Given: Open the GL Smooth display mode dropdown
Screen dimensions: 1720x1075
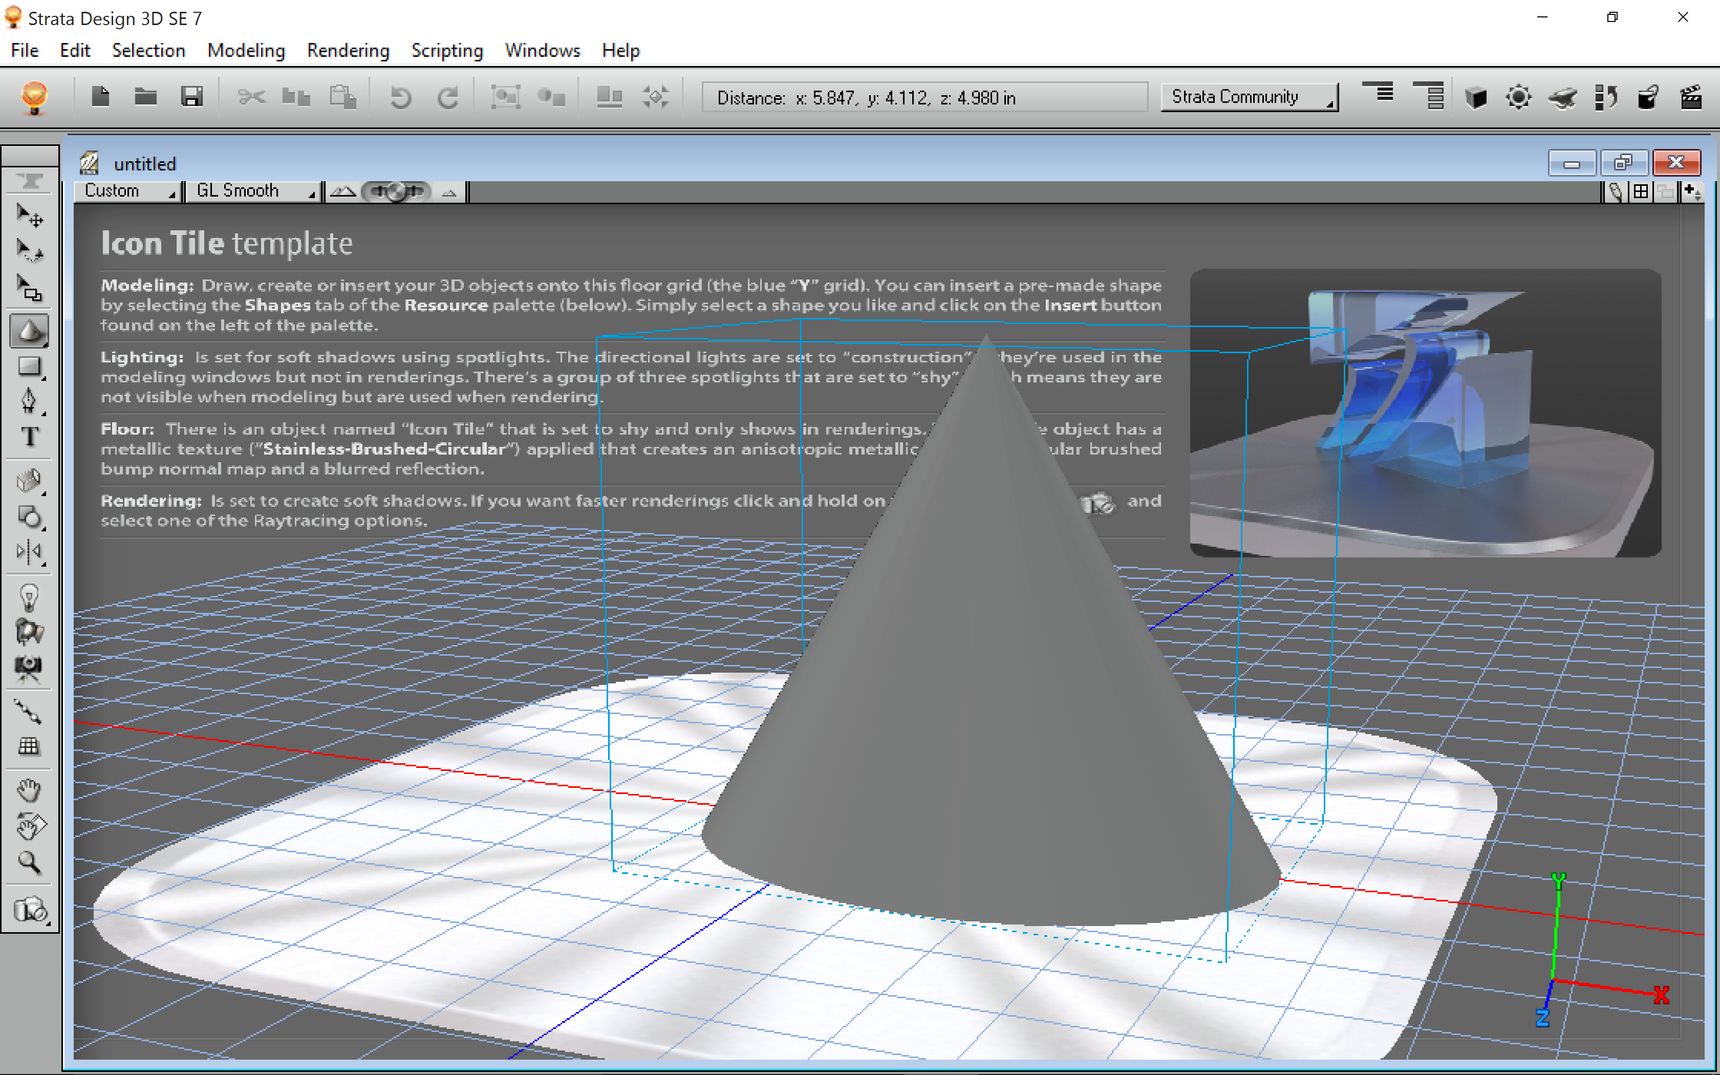Looking at the screenshot, I should (252, 191).
